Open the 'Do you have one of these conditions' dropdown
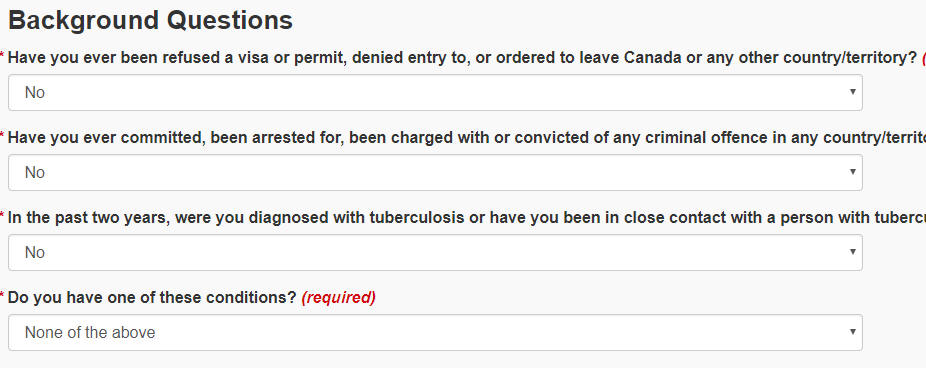Screen dimensions: 926x368 (435, 333)
